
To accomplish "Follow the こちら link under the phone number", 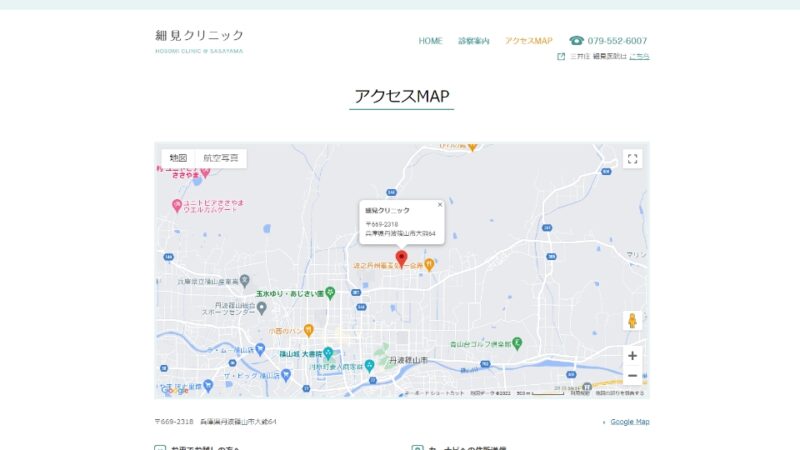I will (x=639, y=56).
